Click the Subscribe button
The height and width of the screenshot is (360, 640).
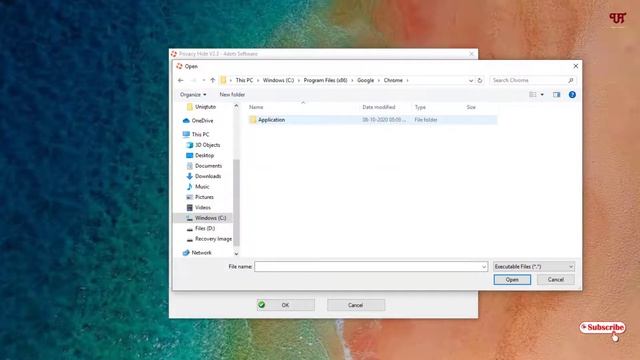pyautogui.click(x=602, y=328)
